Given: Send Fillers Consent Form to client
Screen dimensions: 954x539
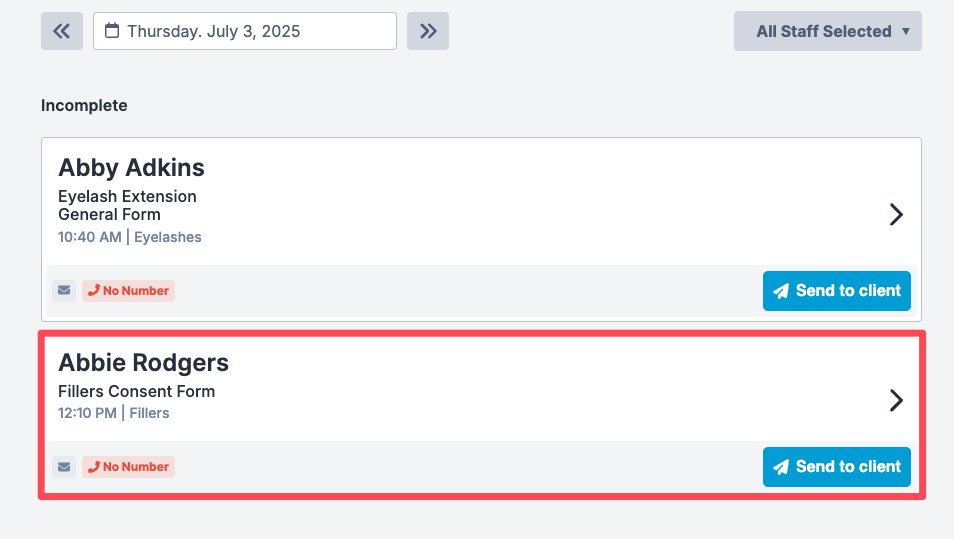Looking at the screenshot, I should 837,467.
